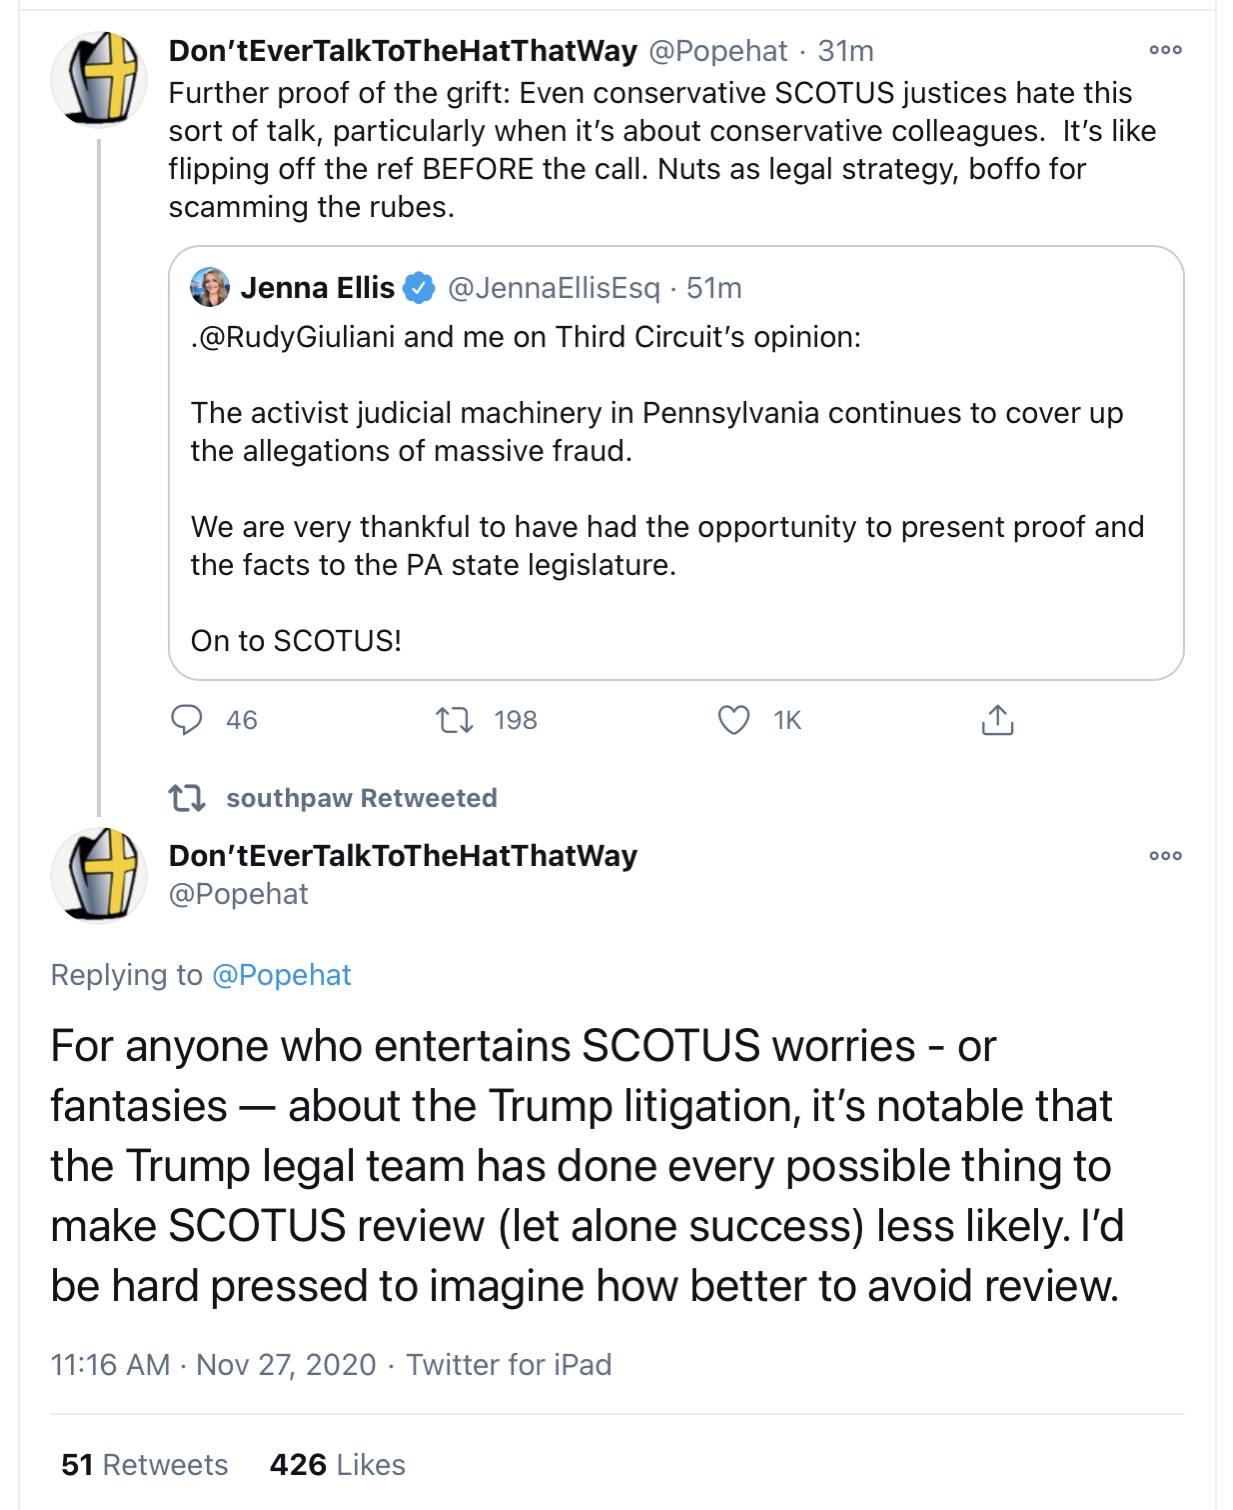Image resolution: width=1233 pixels, height=1510 pixels.
Task: Click the reply icon under the first tweet
Action: click(x=187, y=720)
